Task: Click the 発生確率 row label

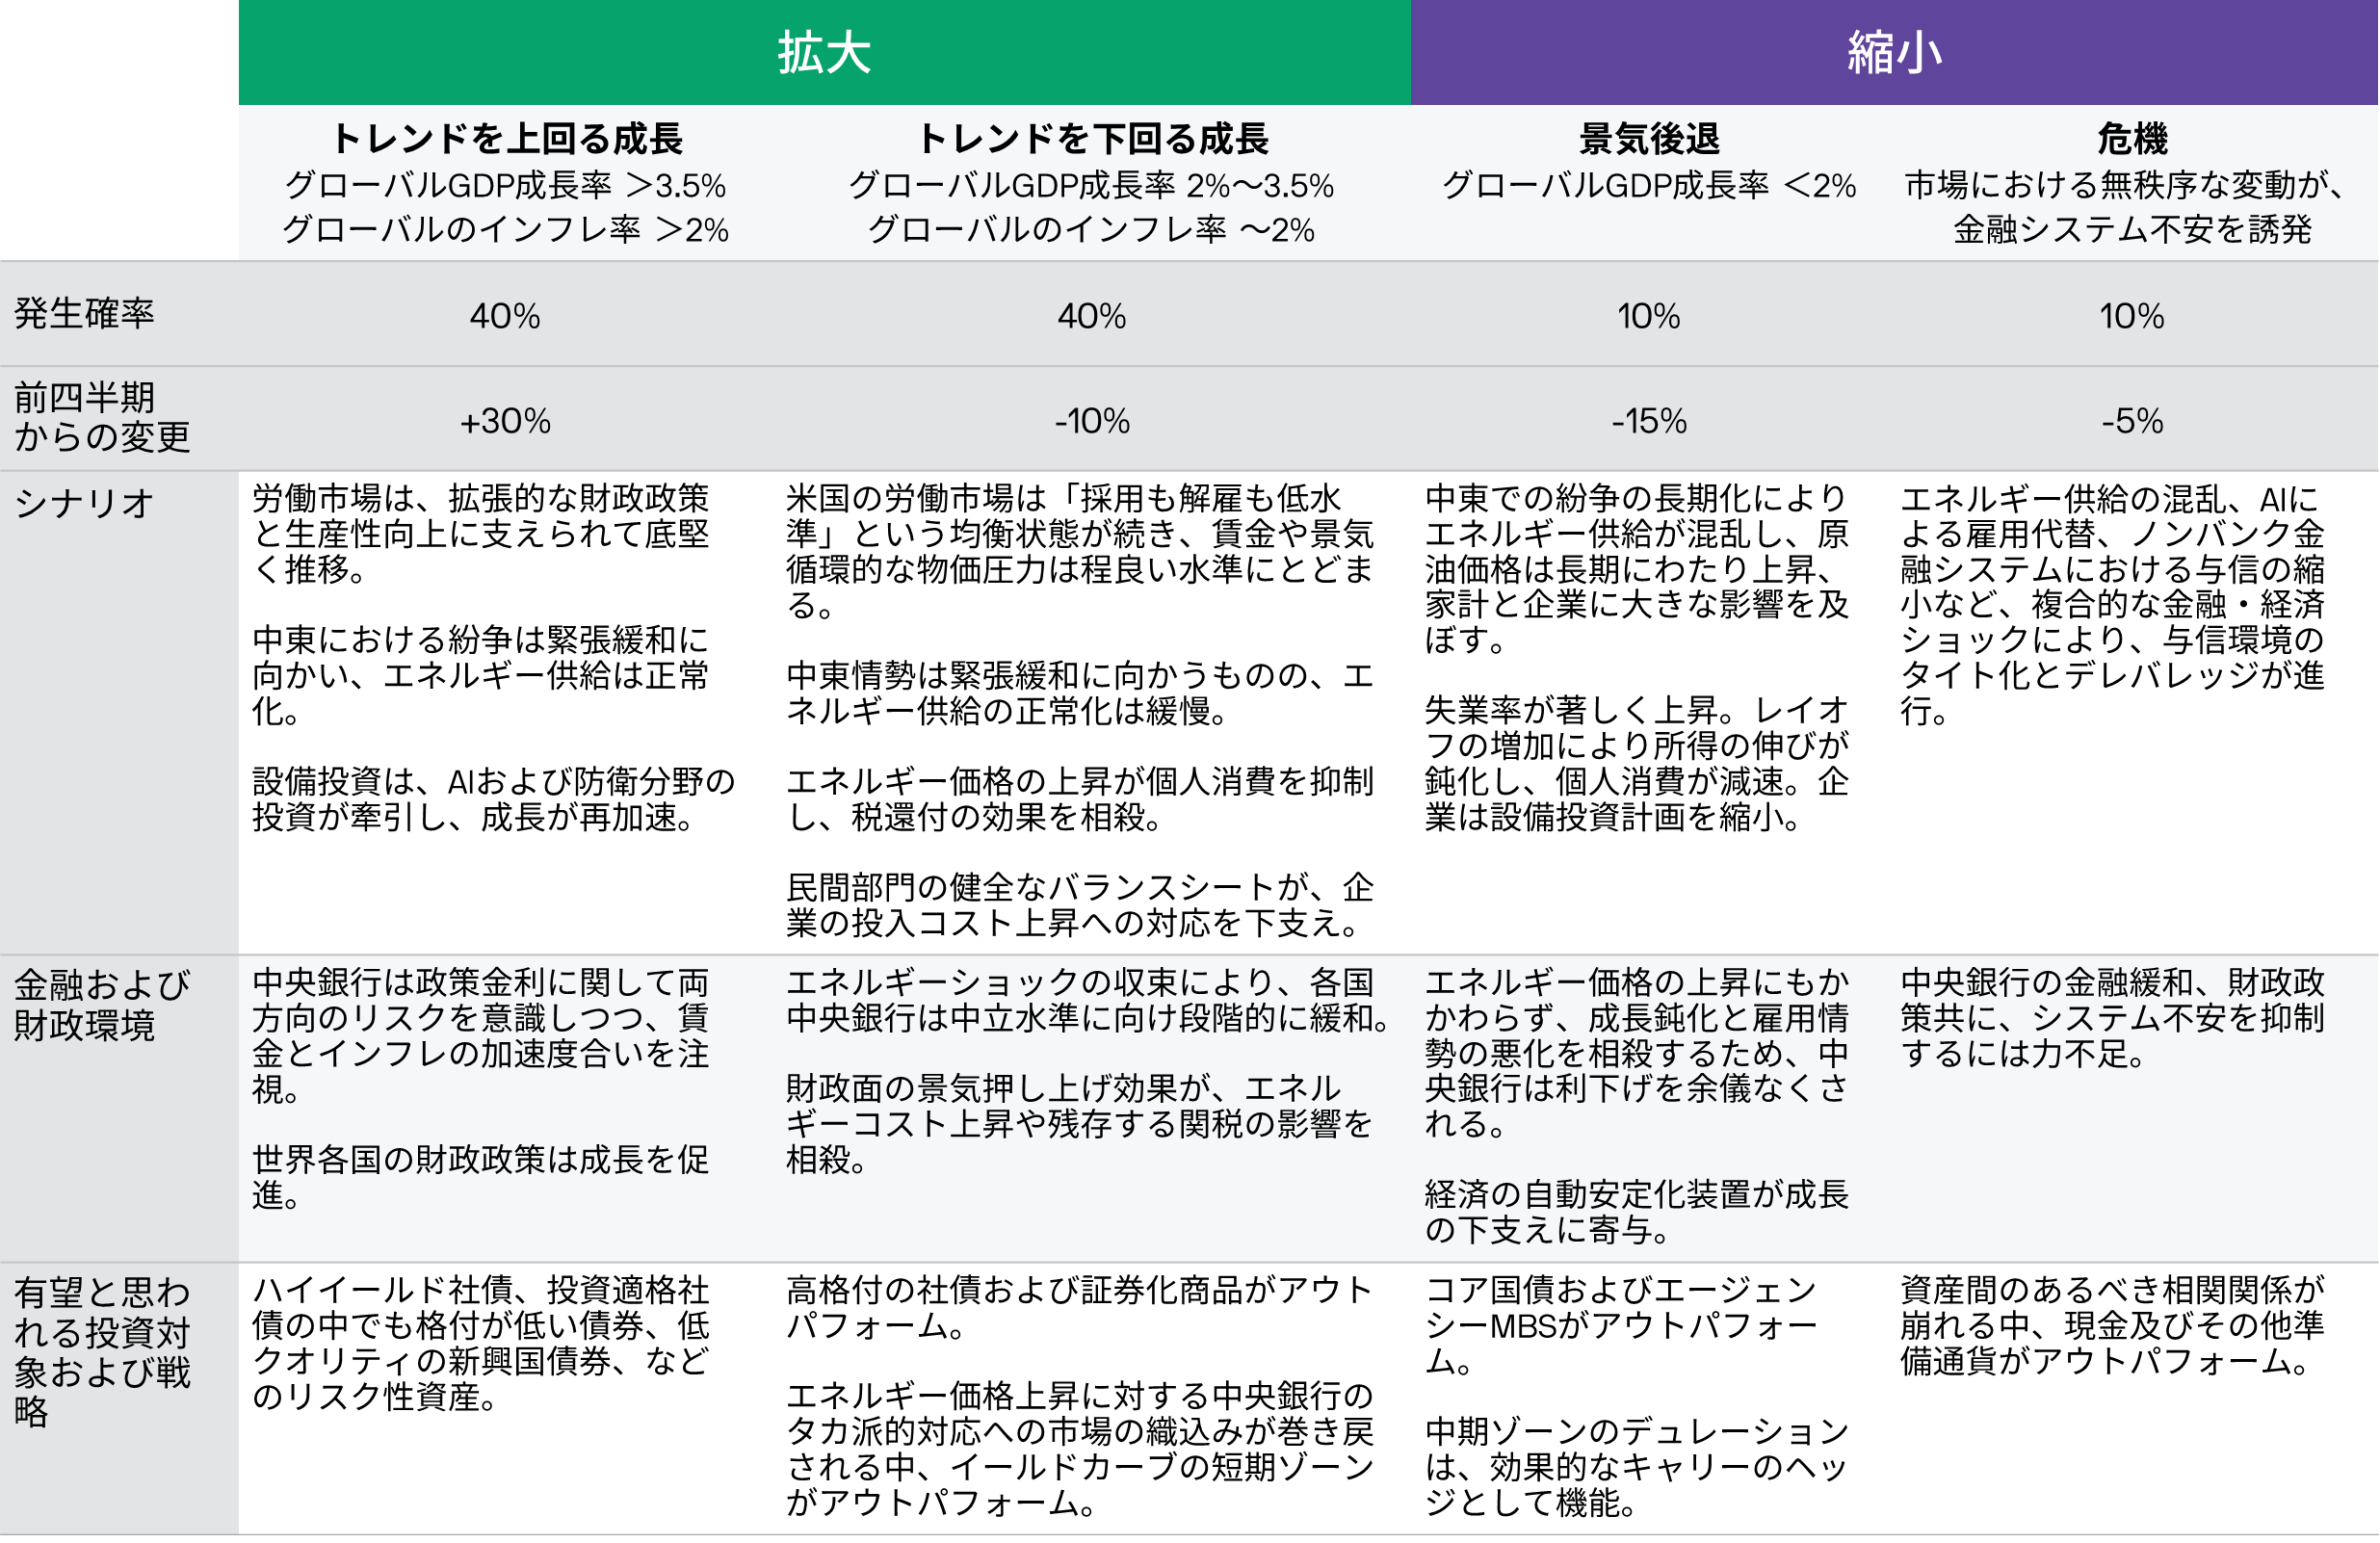Action: click(x=84, y=313)
